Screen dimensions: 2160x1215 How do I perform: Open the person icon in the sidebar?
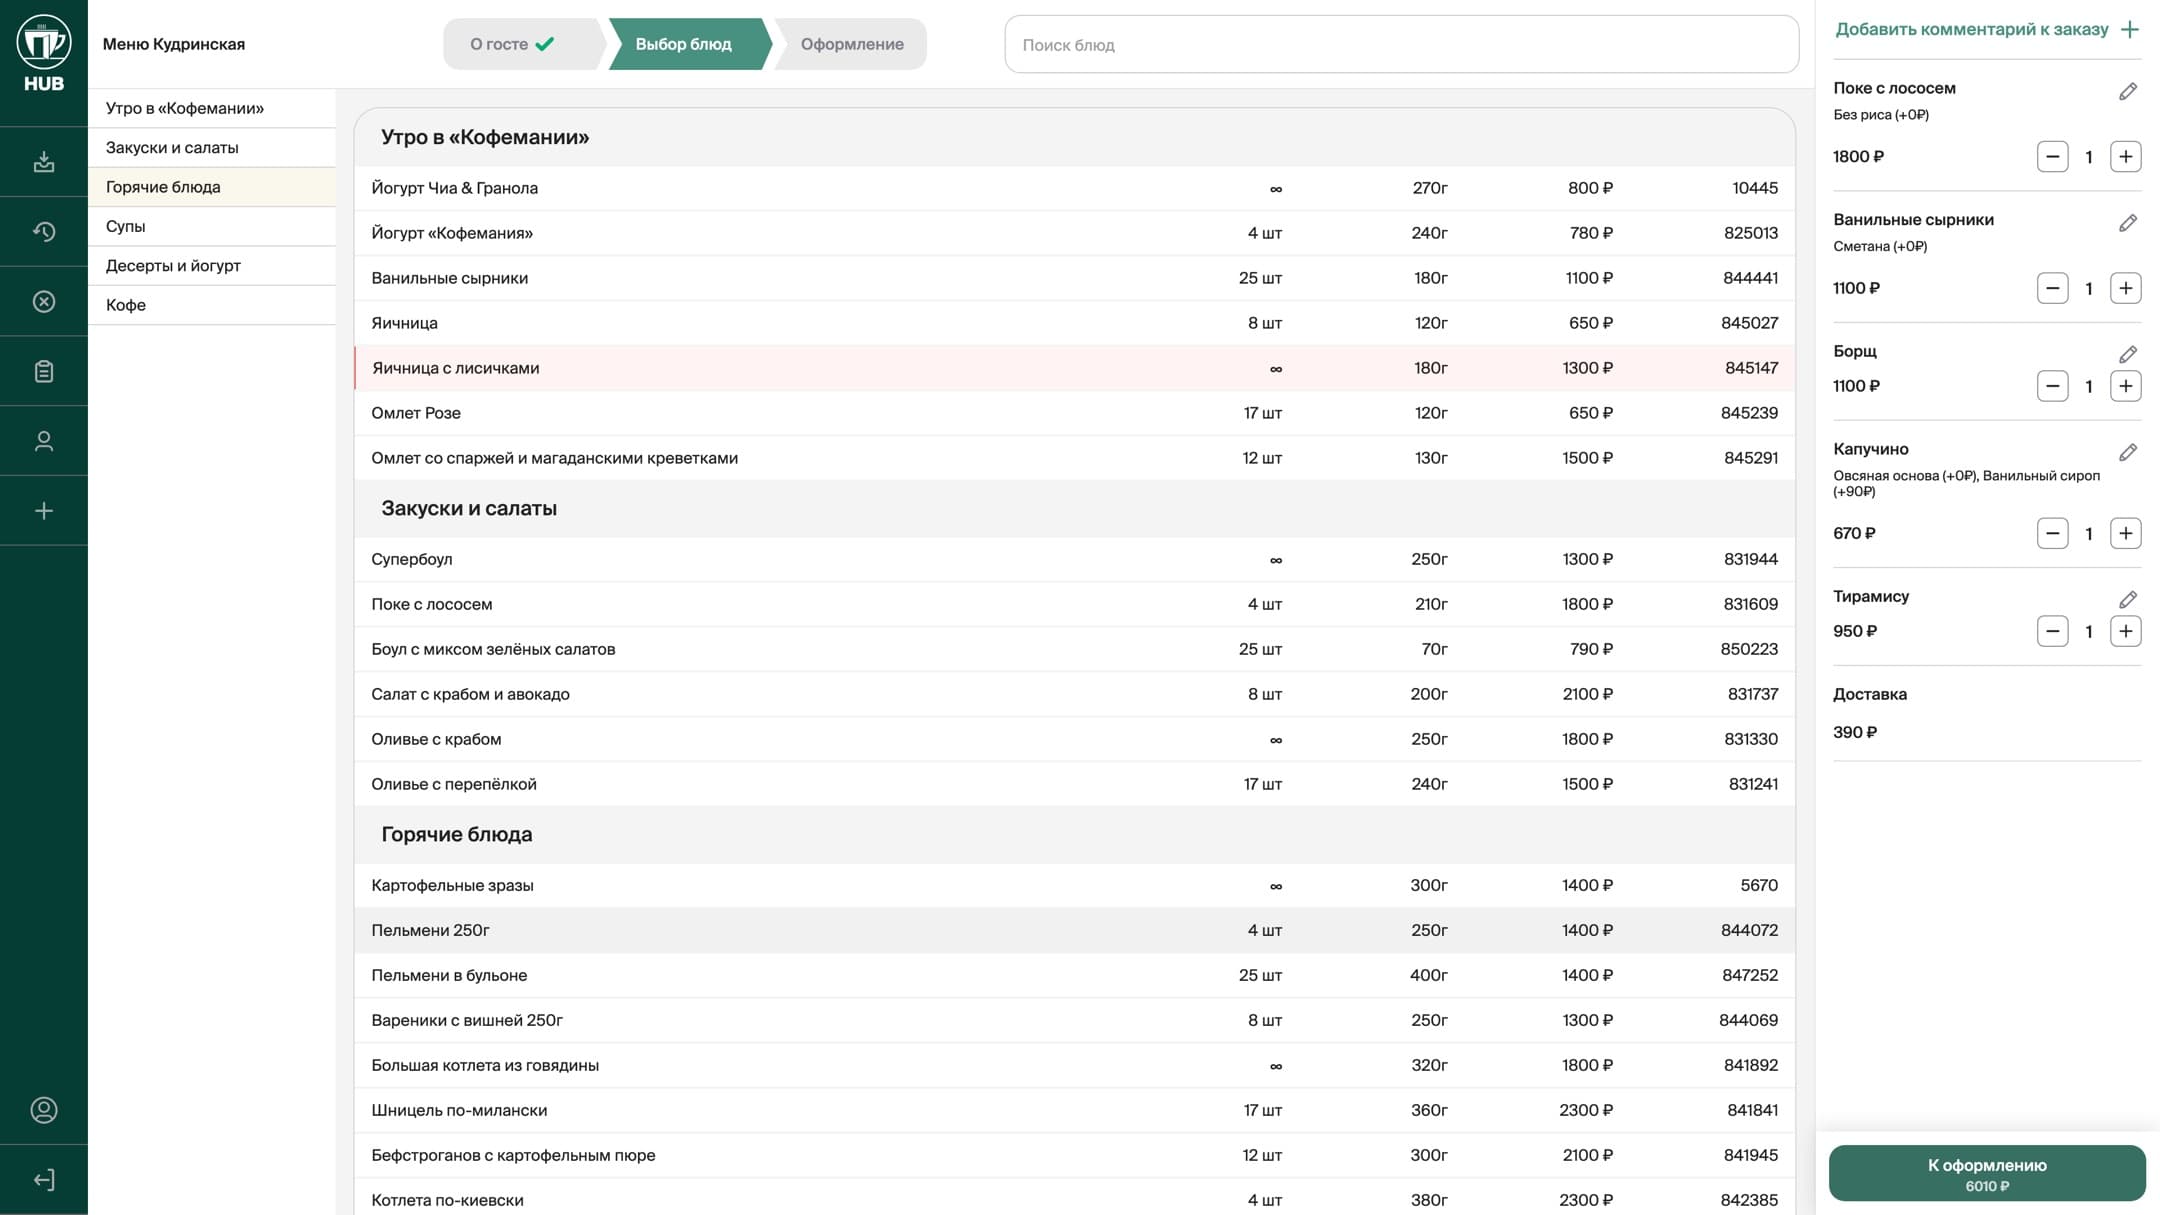[x=44, y=441]
